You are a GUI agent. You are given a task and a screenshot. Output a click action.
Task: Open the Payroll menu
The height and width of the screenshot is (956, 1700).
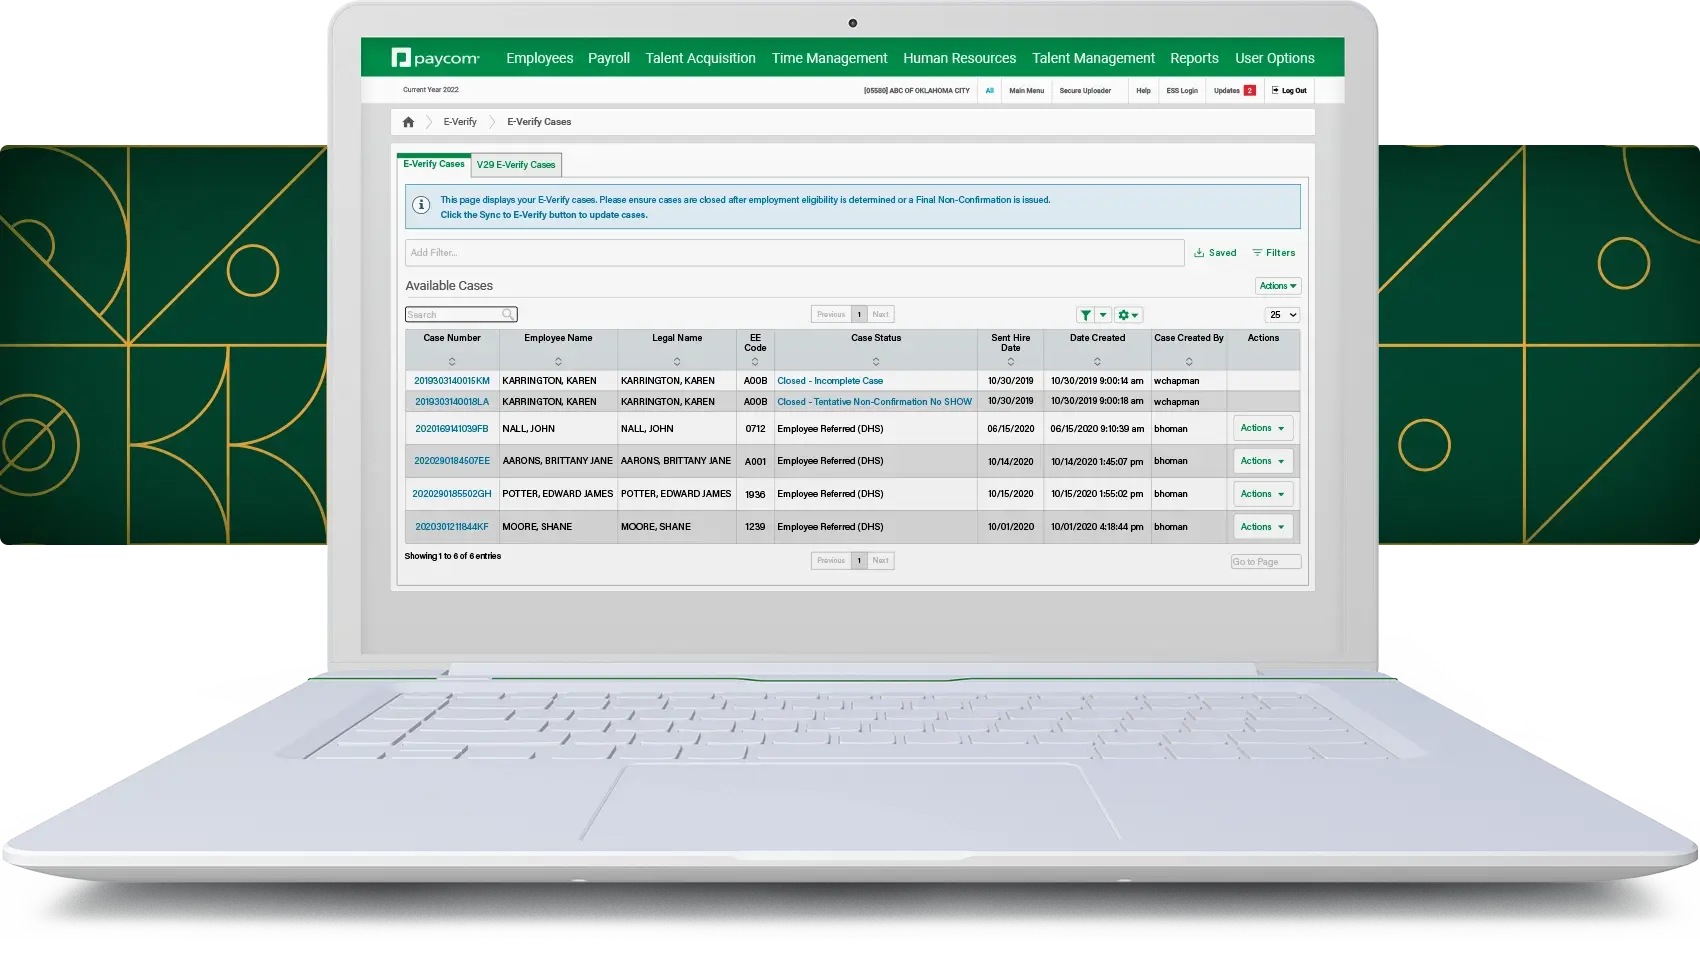click(608, 58)
